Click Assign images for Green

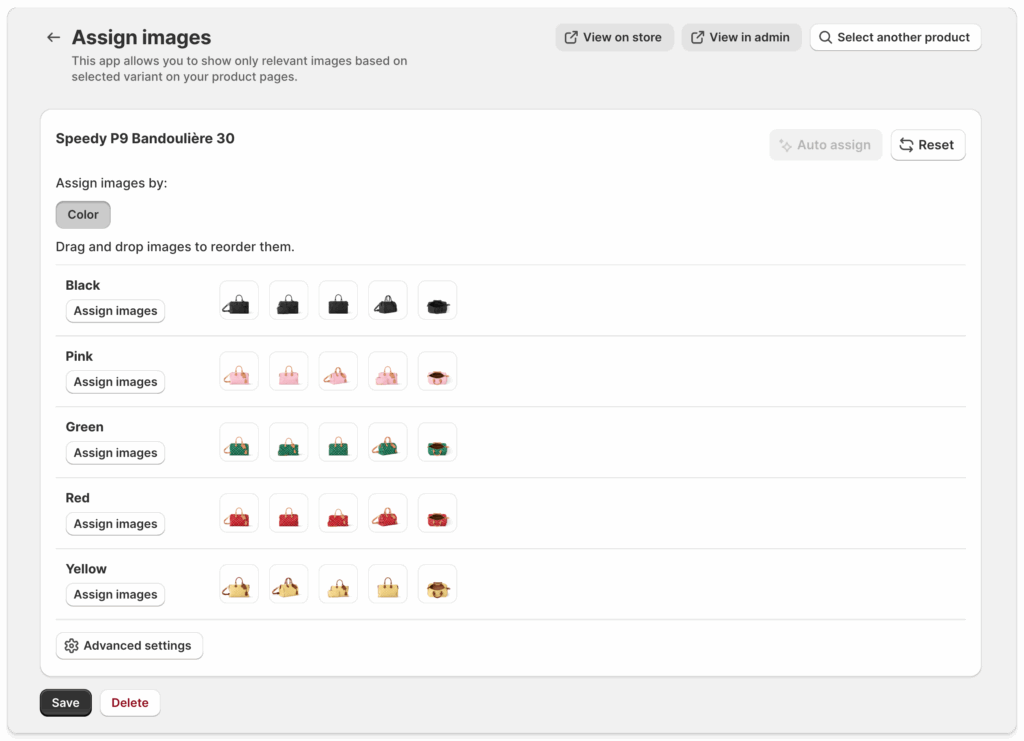pos(116,452)
